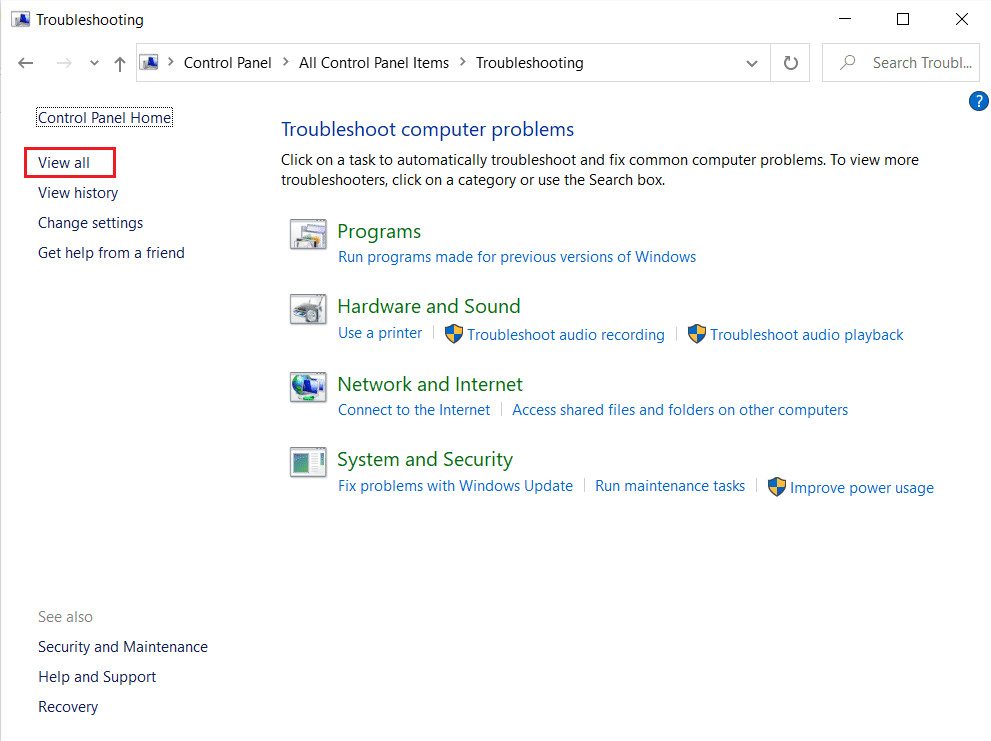Click Troubleshoot audio playback
Image resolution: width=991 pixels, height=741 pixels.
(x=806, y=334)
